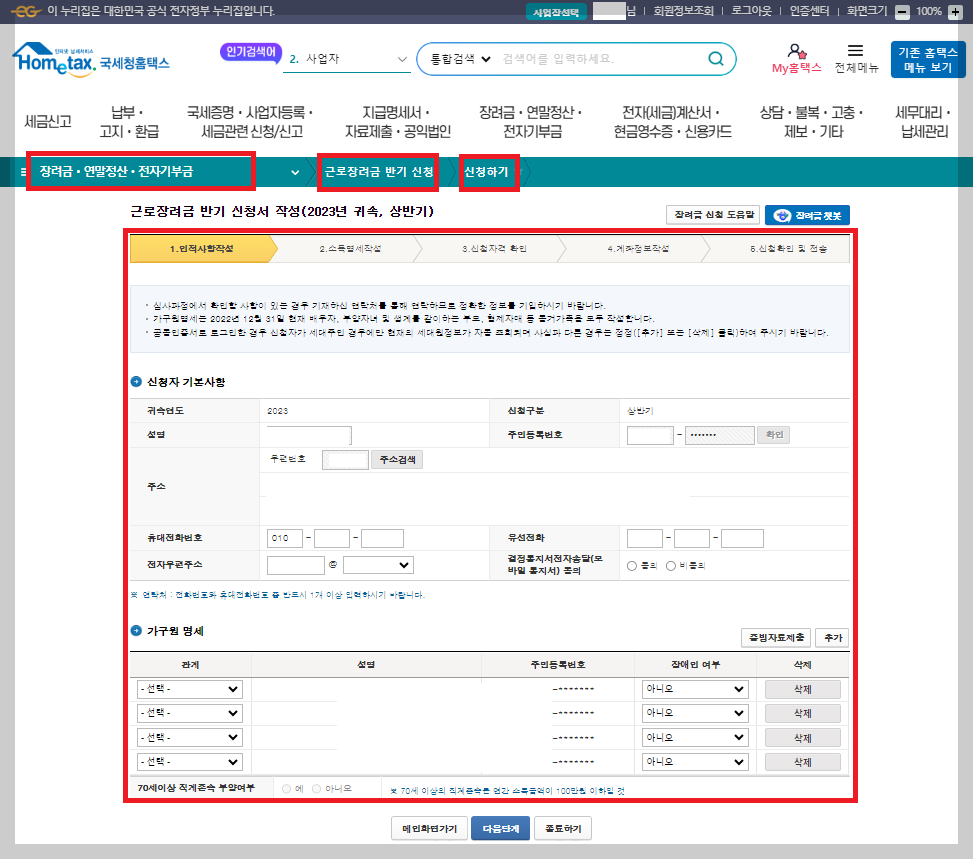Click the 장려금 신청 도움말 button

(713, 215)
